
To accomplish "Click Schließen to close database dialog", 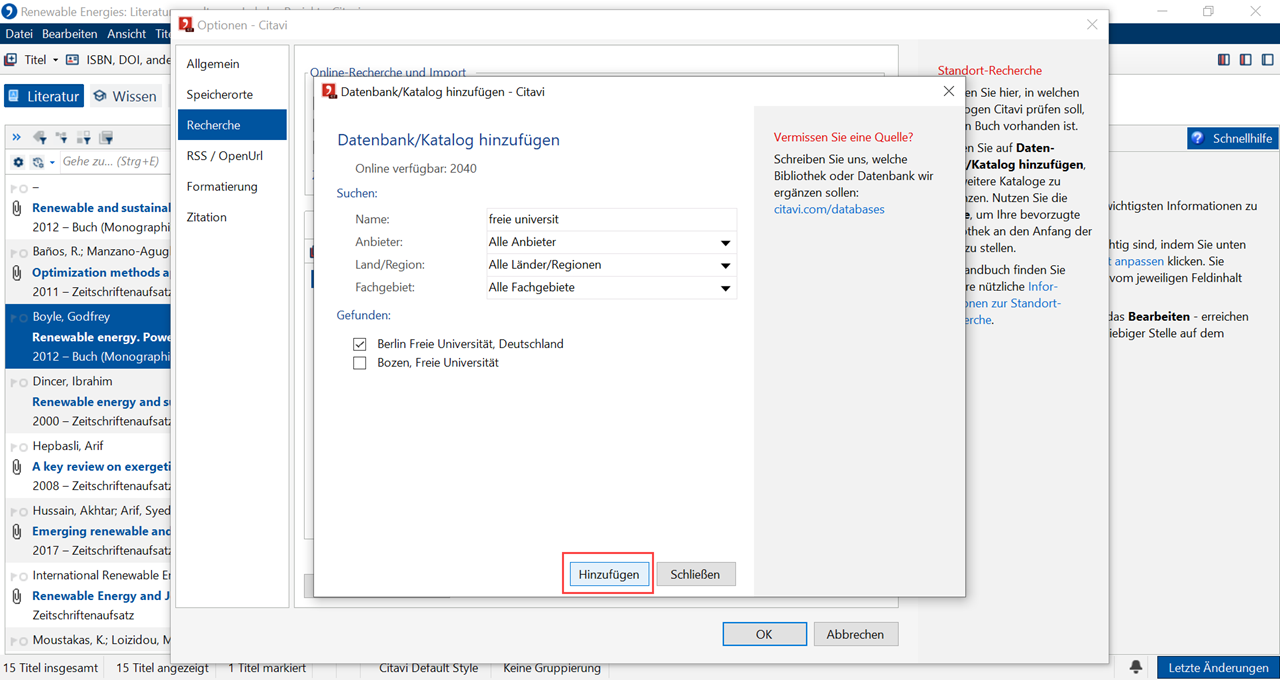I will [x=695, y=574].
